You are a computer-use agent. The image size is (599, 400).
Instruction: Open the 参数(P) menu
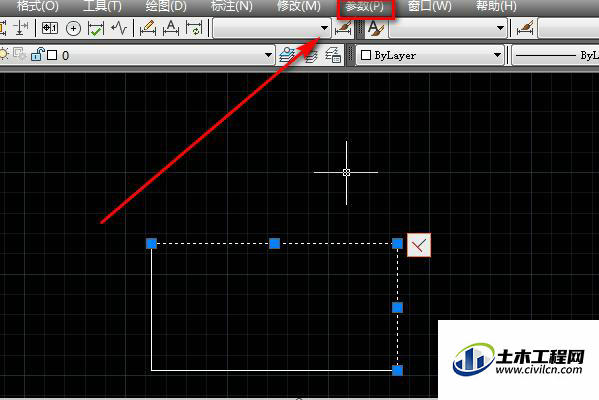(364, 7)
